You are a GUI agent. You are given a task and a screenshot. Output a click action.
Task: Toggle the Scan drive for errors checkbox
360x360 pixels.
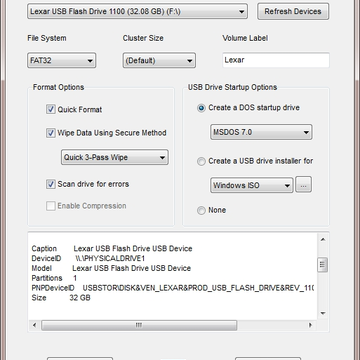pyautogui.click(x=51, y=184)
